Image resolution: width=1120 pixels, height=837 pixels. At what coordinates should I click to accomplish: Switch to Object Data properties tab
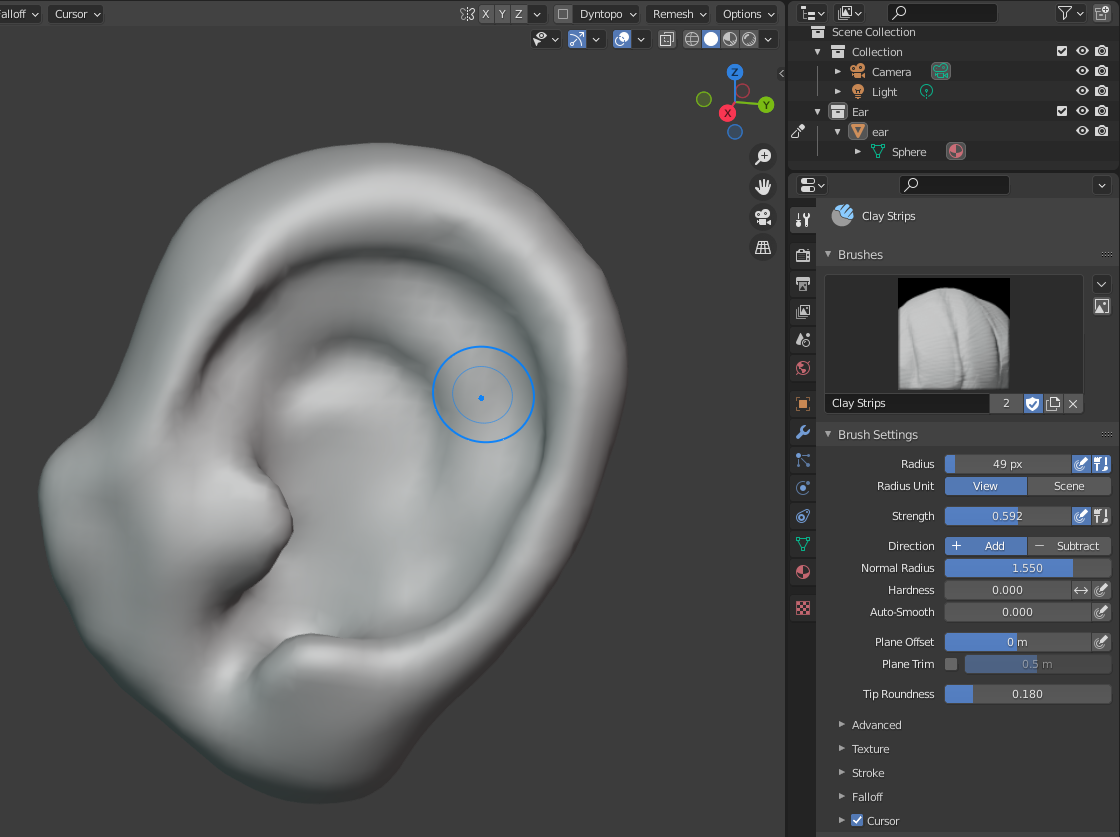[x=802, y=544]
